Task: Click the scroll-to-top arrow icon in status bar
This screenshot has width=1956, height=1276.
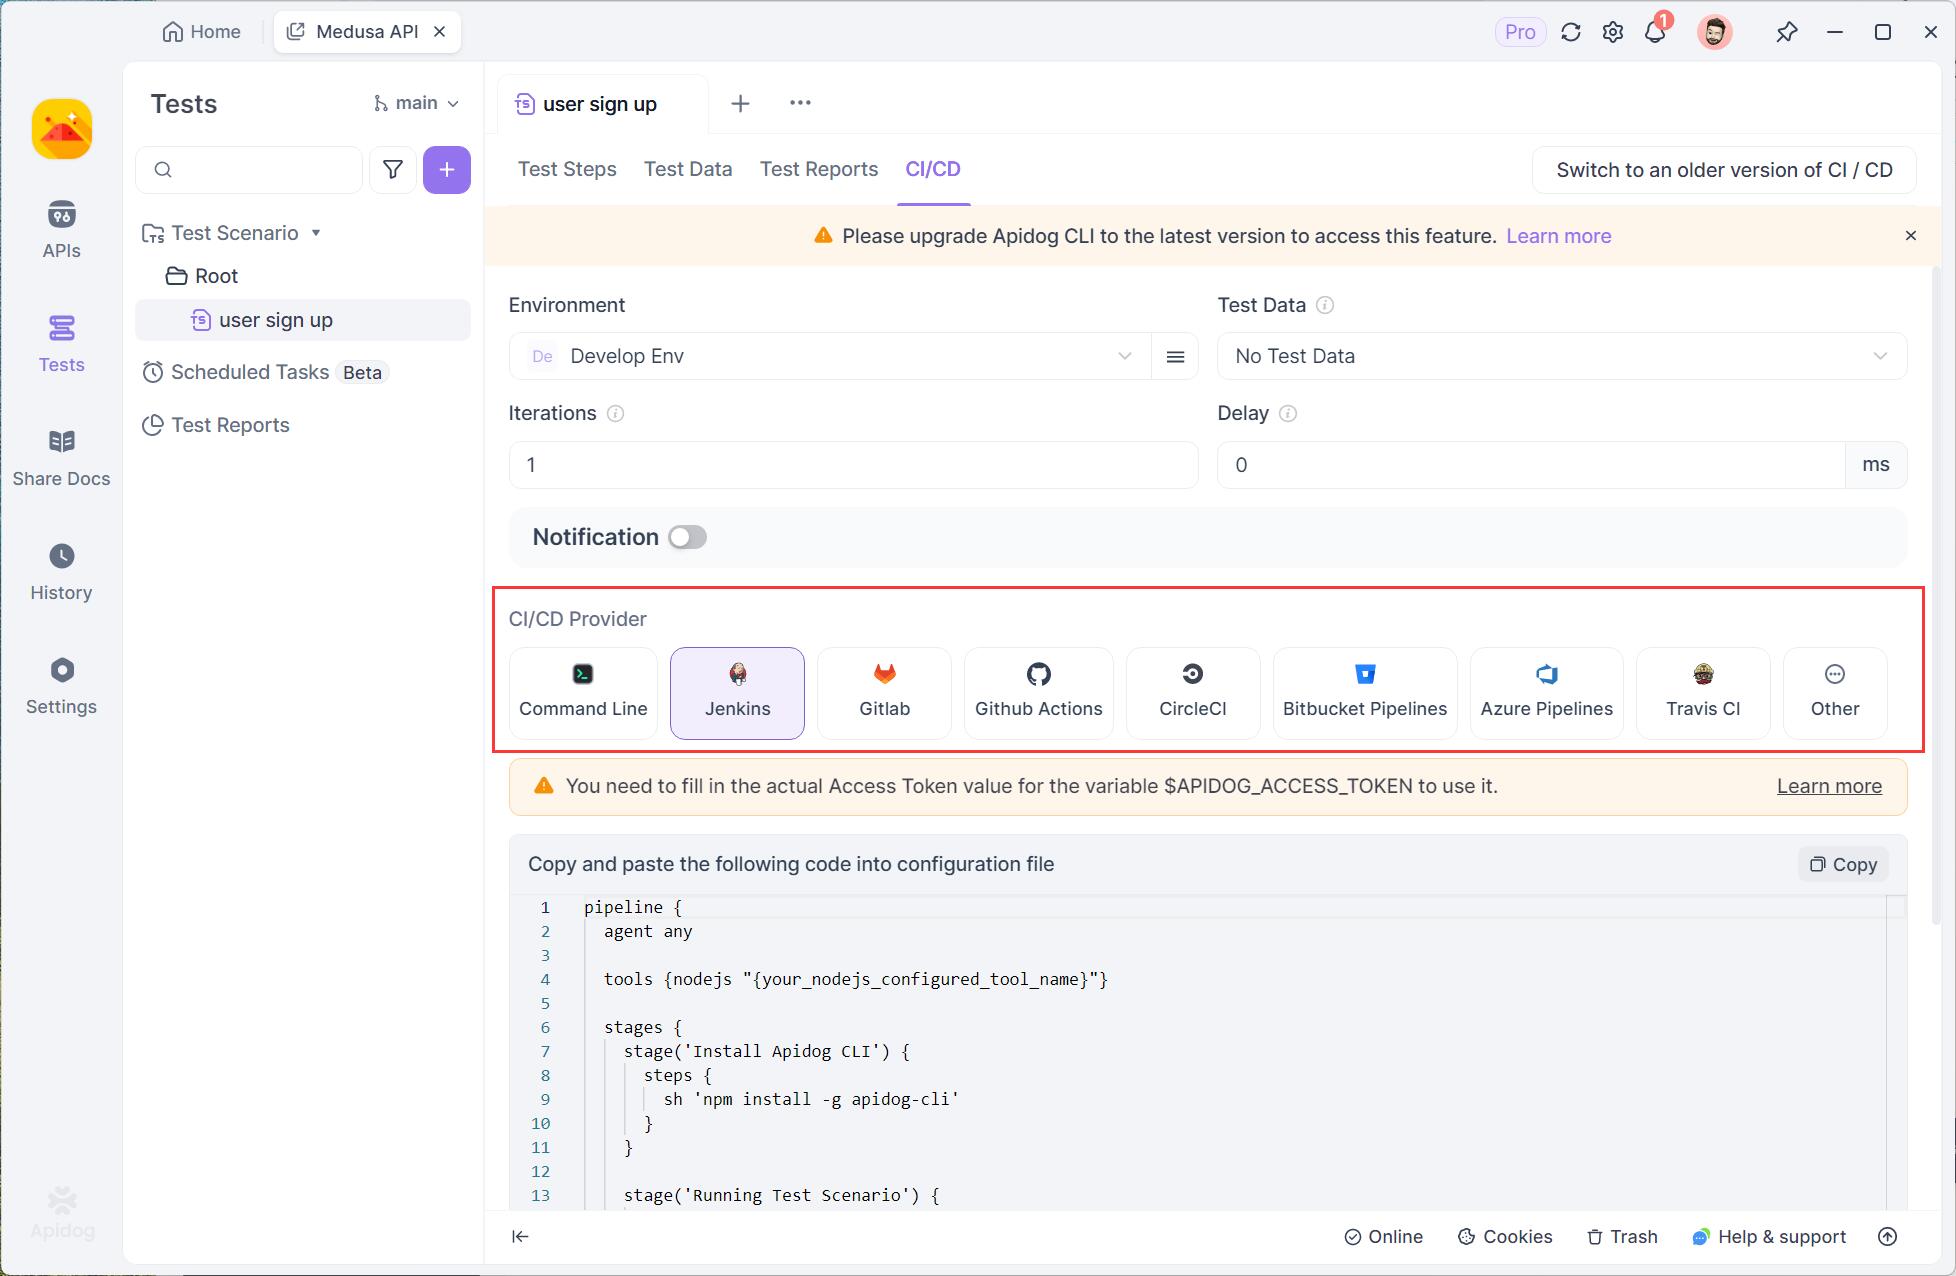Action: coord(1887,1237)
